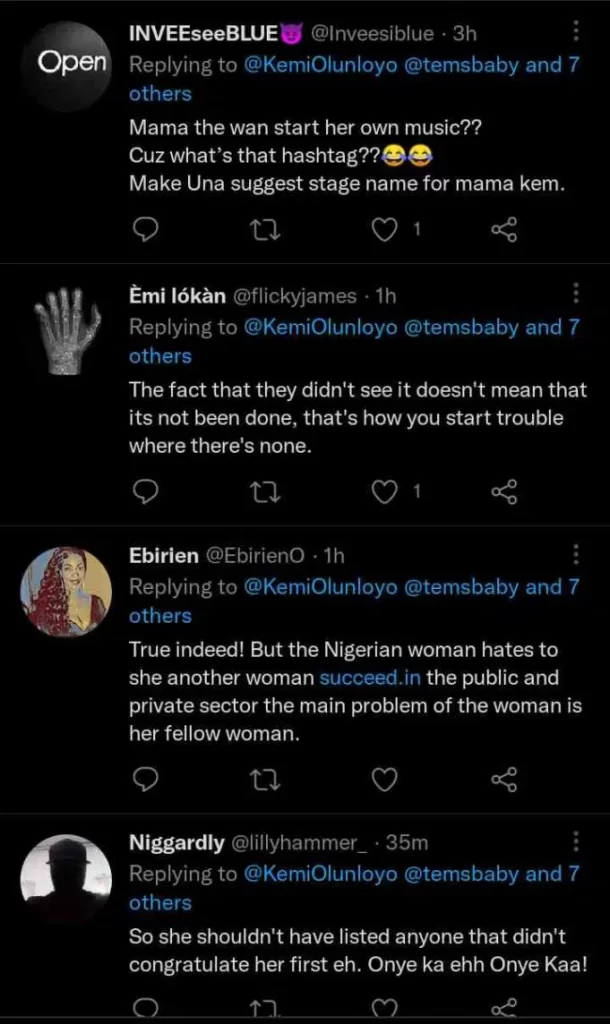
Task: Open more options for INVEEseeBLUE's tweet
Action: click(x=577, y=33)
